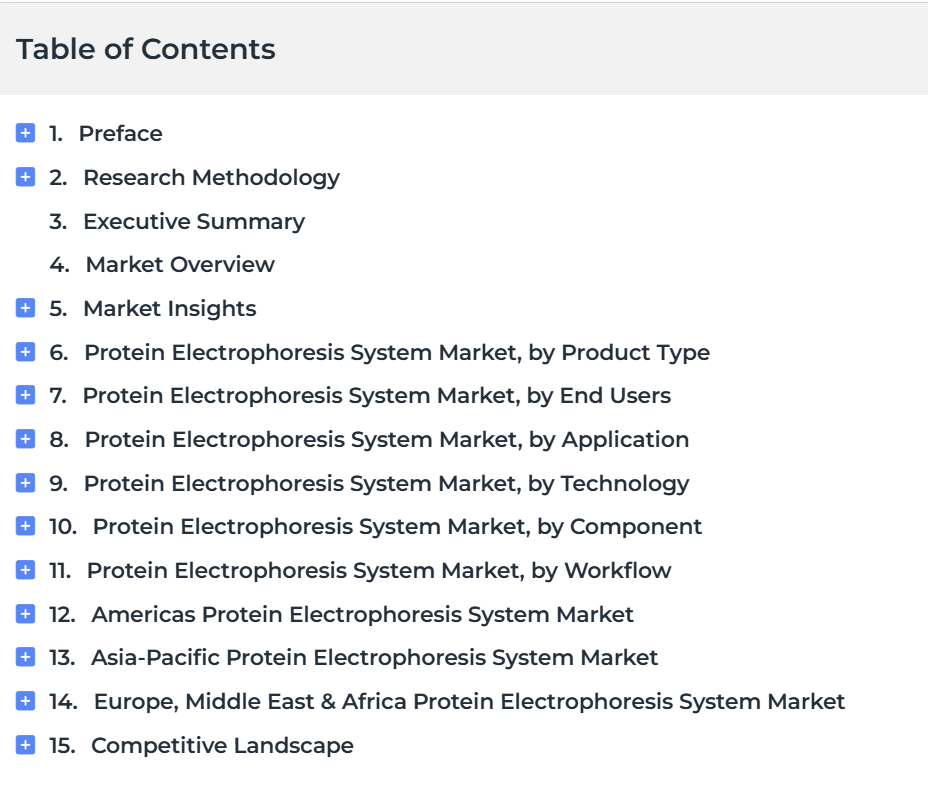This screenshot has height=787, width=928.
Task: Expand Asia-Pacific market section plus icon
Action: click(x=26, y=657)
